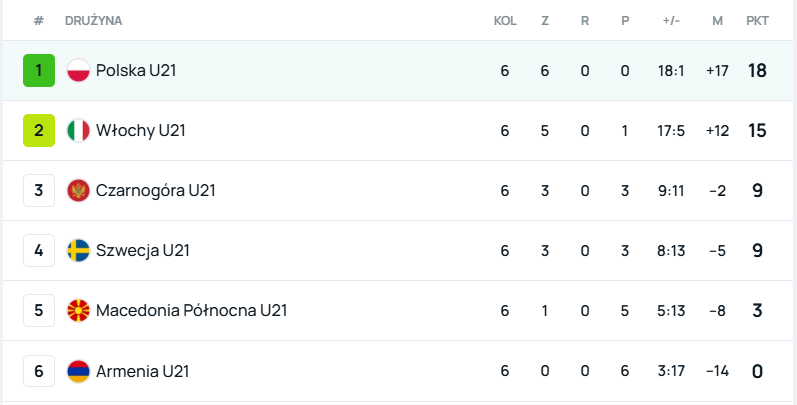Click Polska U21's 18 points value

click(757, 70)
